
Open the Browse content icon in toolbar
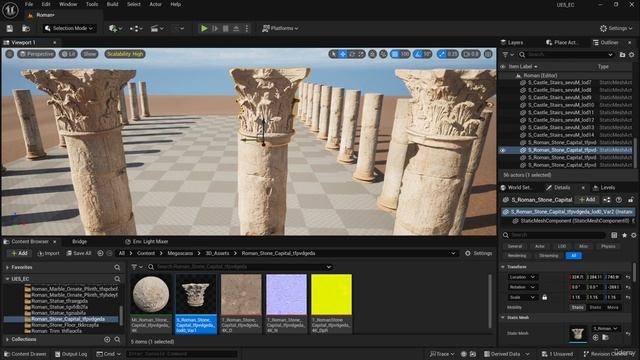coord(26,28)
